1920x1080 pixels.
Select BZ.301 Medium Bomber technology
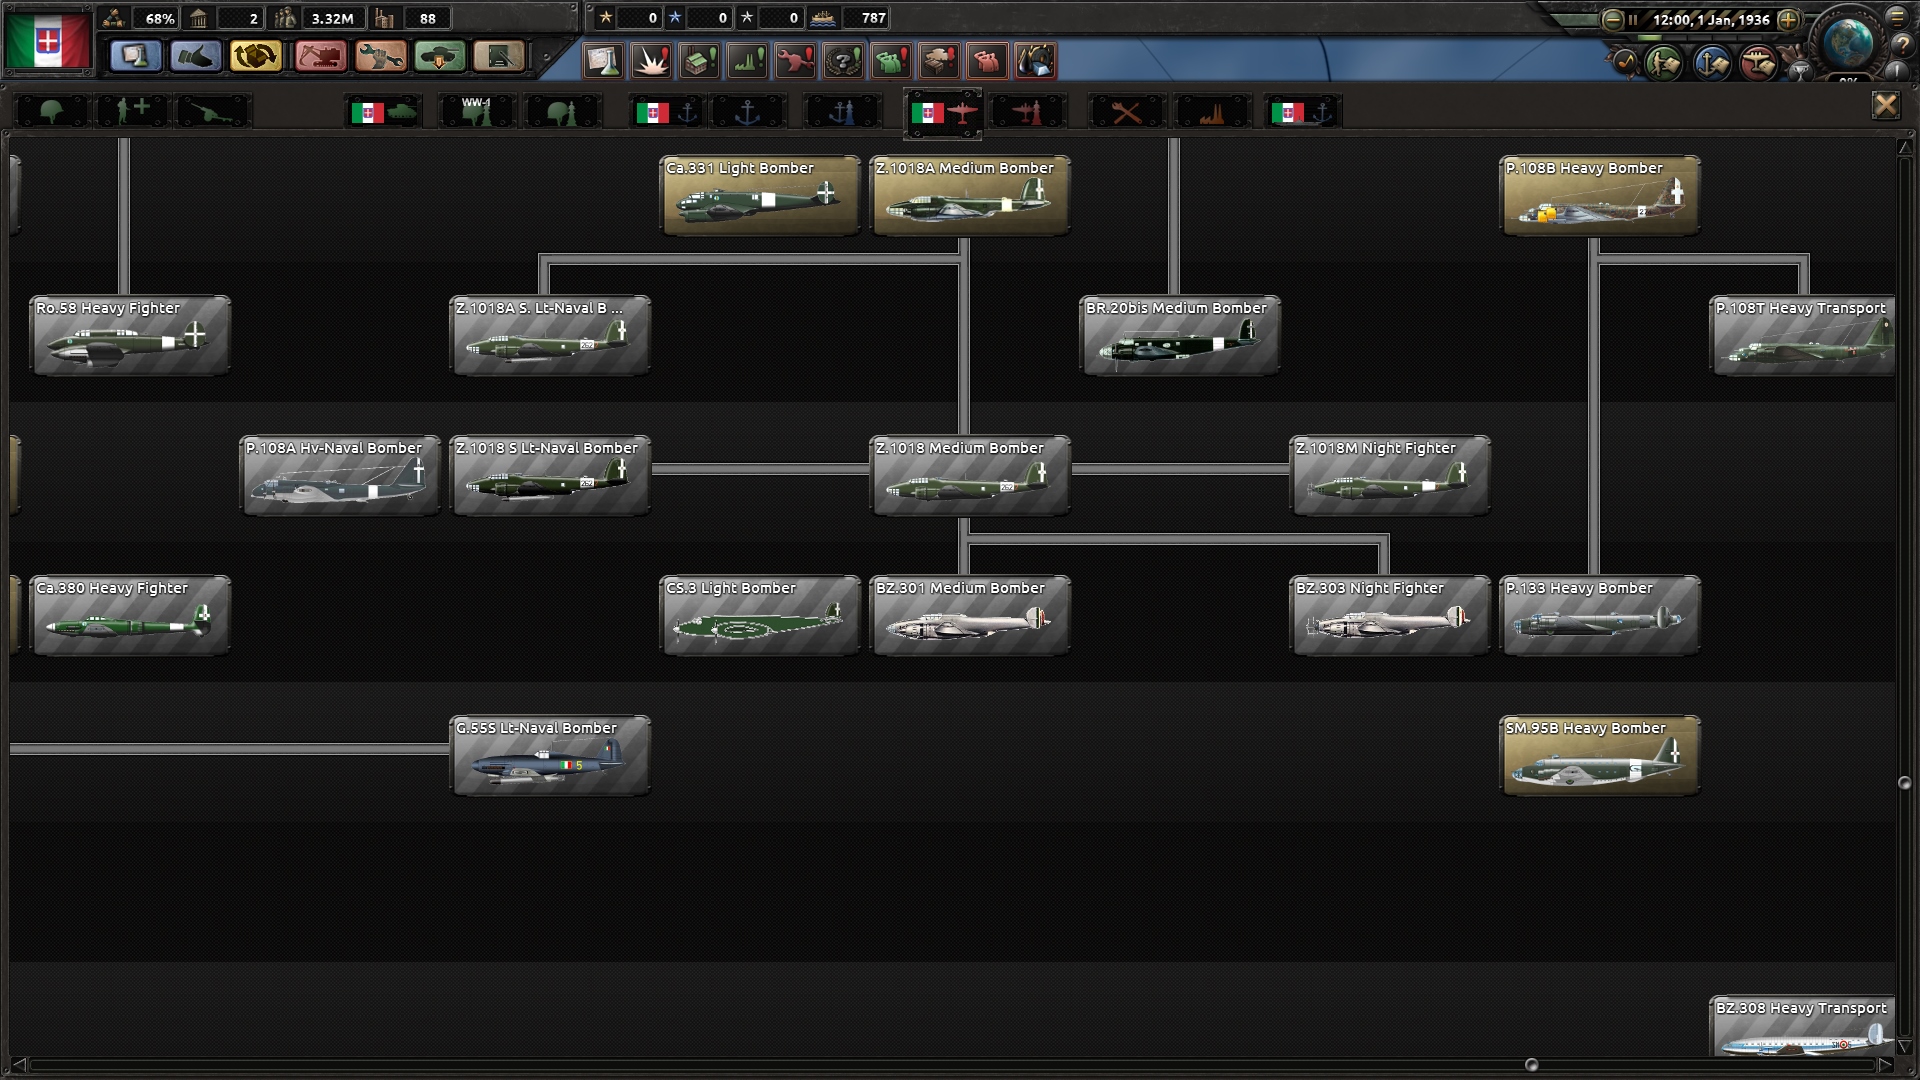click(x=970, y=615)
